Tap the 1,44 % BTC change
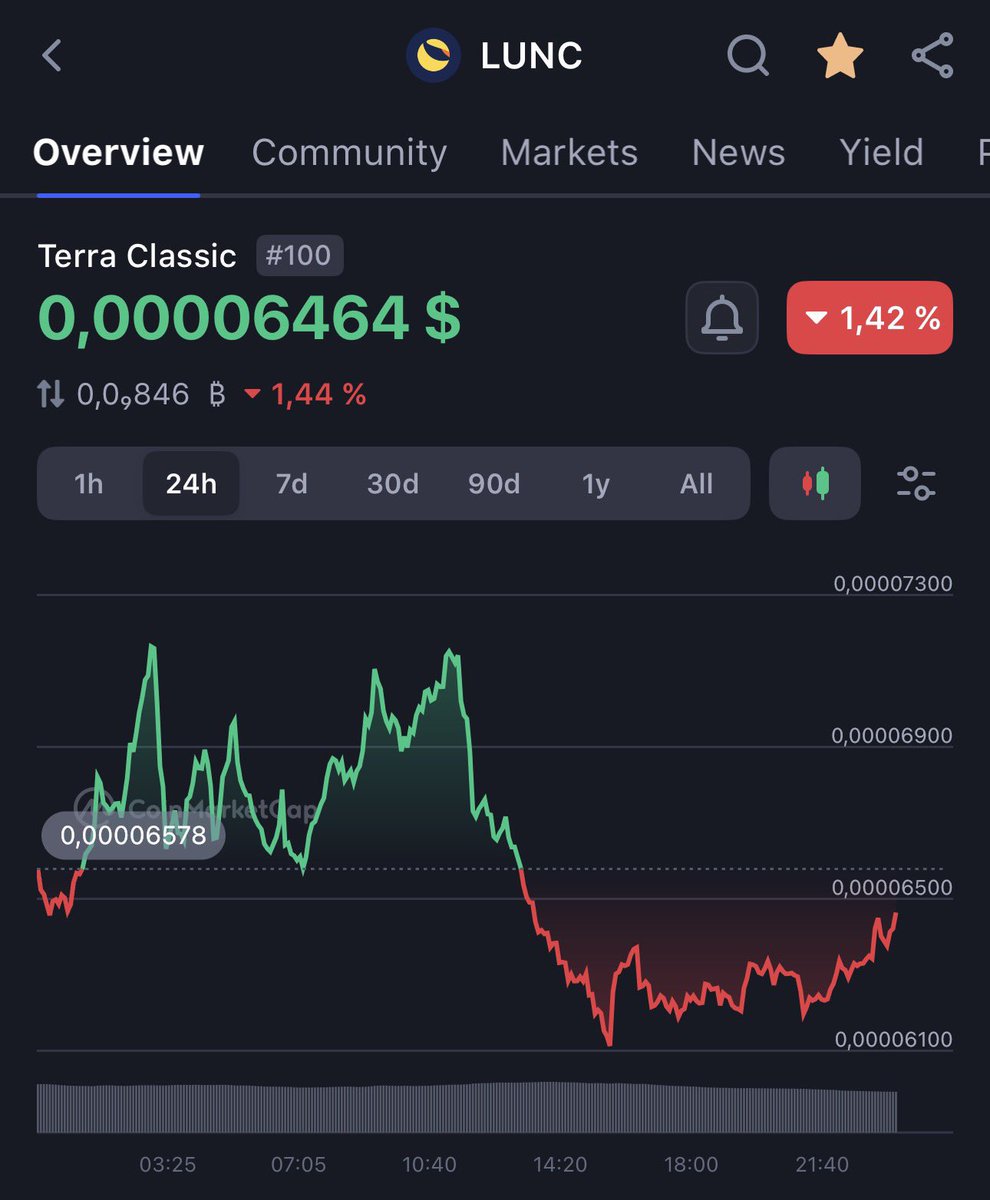Screen dimensions: 990x1200 pyautogui.click(x=306, y=395)
